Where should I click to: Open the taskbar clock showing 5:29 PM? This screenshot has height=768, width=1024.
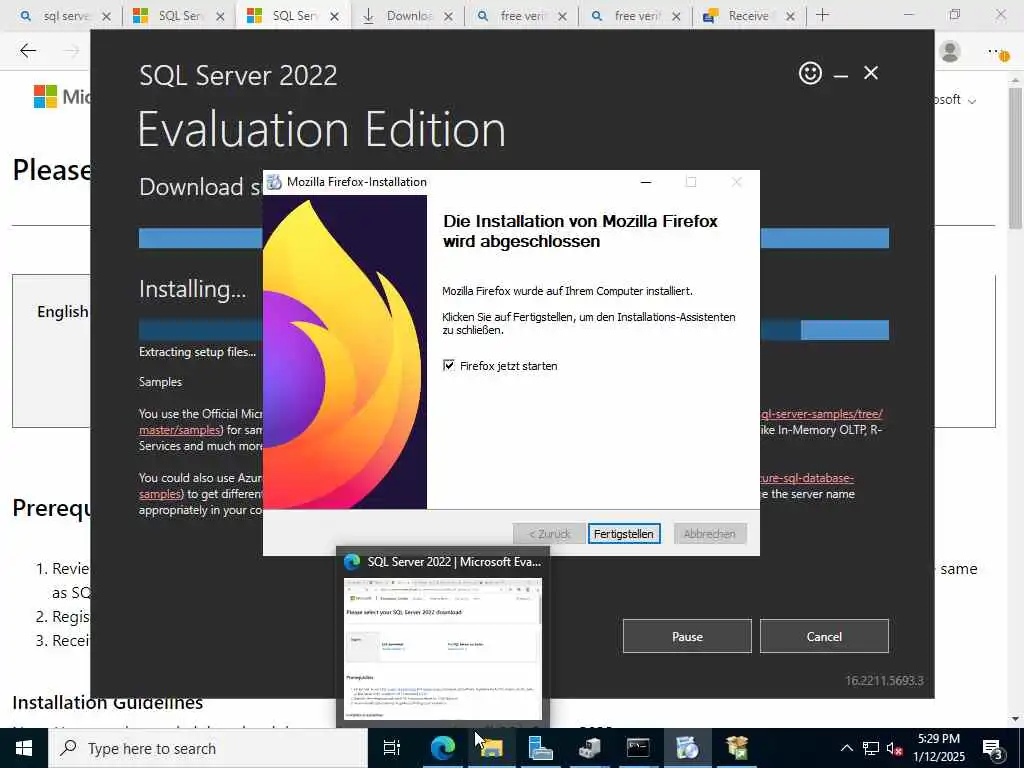[x=938, y=748]
